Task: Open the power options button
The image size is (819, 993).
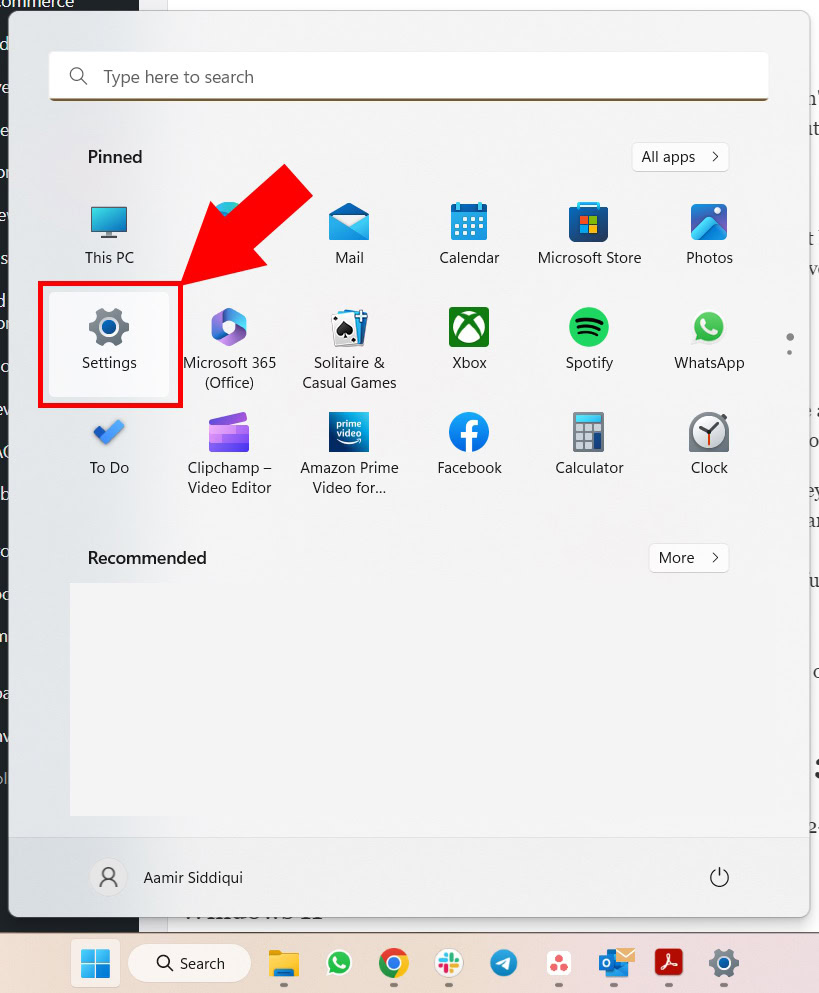Action: [x=719, y=877]
